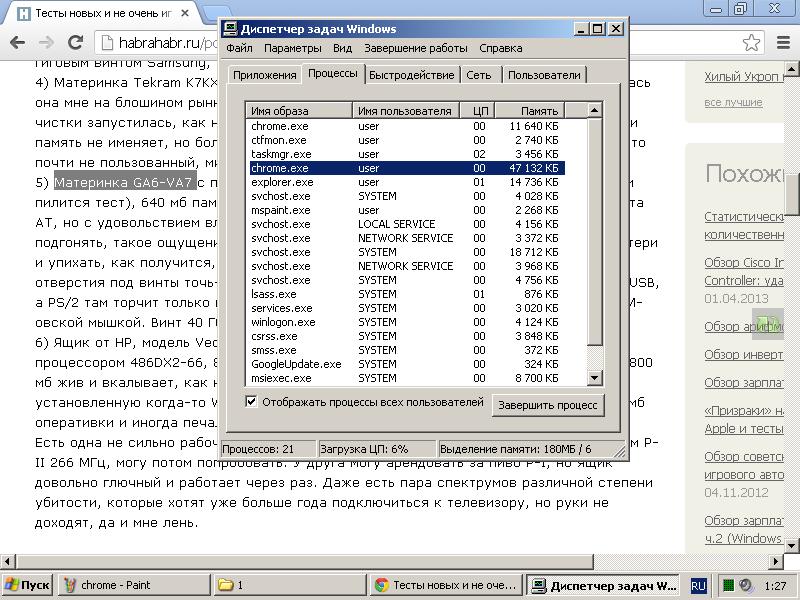The height and width of the screenshot is (600, 800).
Task: Click Chrome page scroll up arrow
Action: click(x=791, y=68)
